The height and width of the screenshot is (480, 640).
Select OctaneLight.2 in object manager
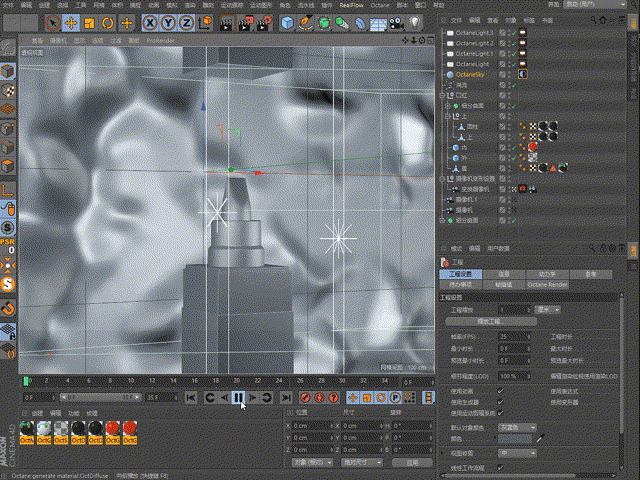tap(474, 43)
